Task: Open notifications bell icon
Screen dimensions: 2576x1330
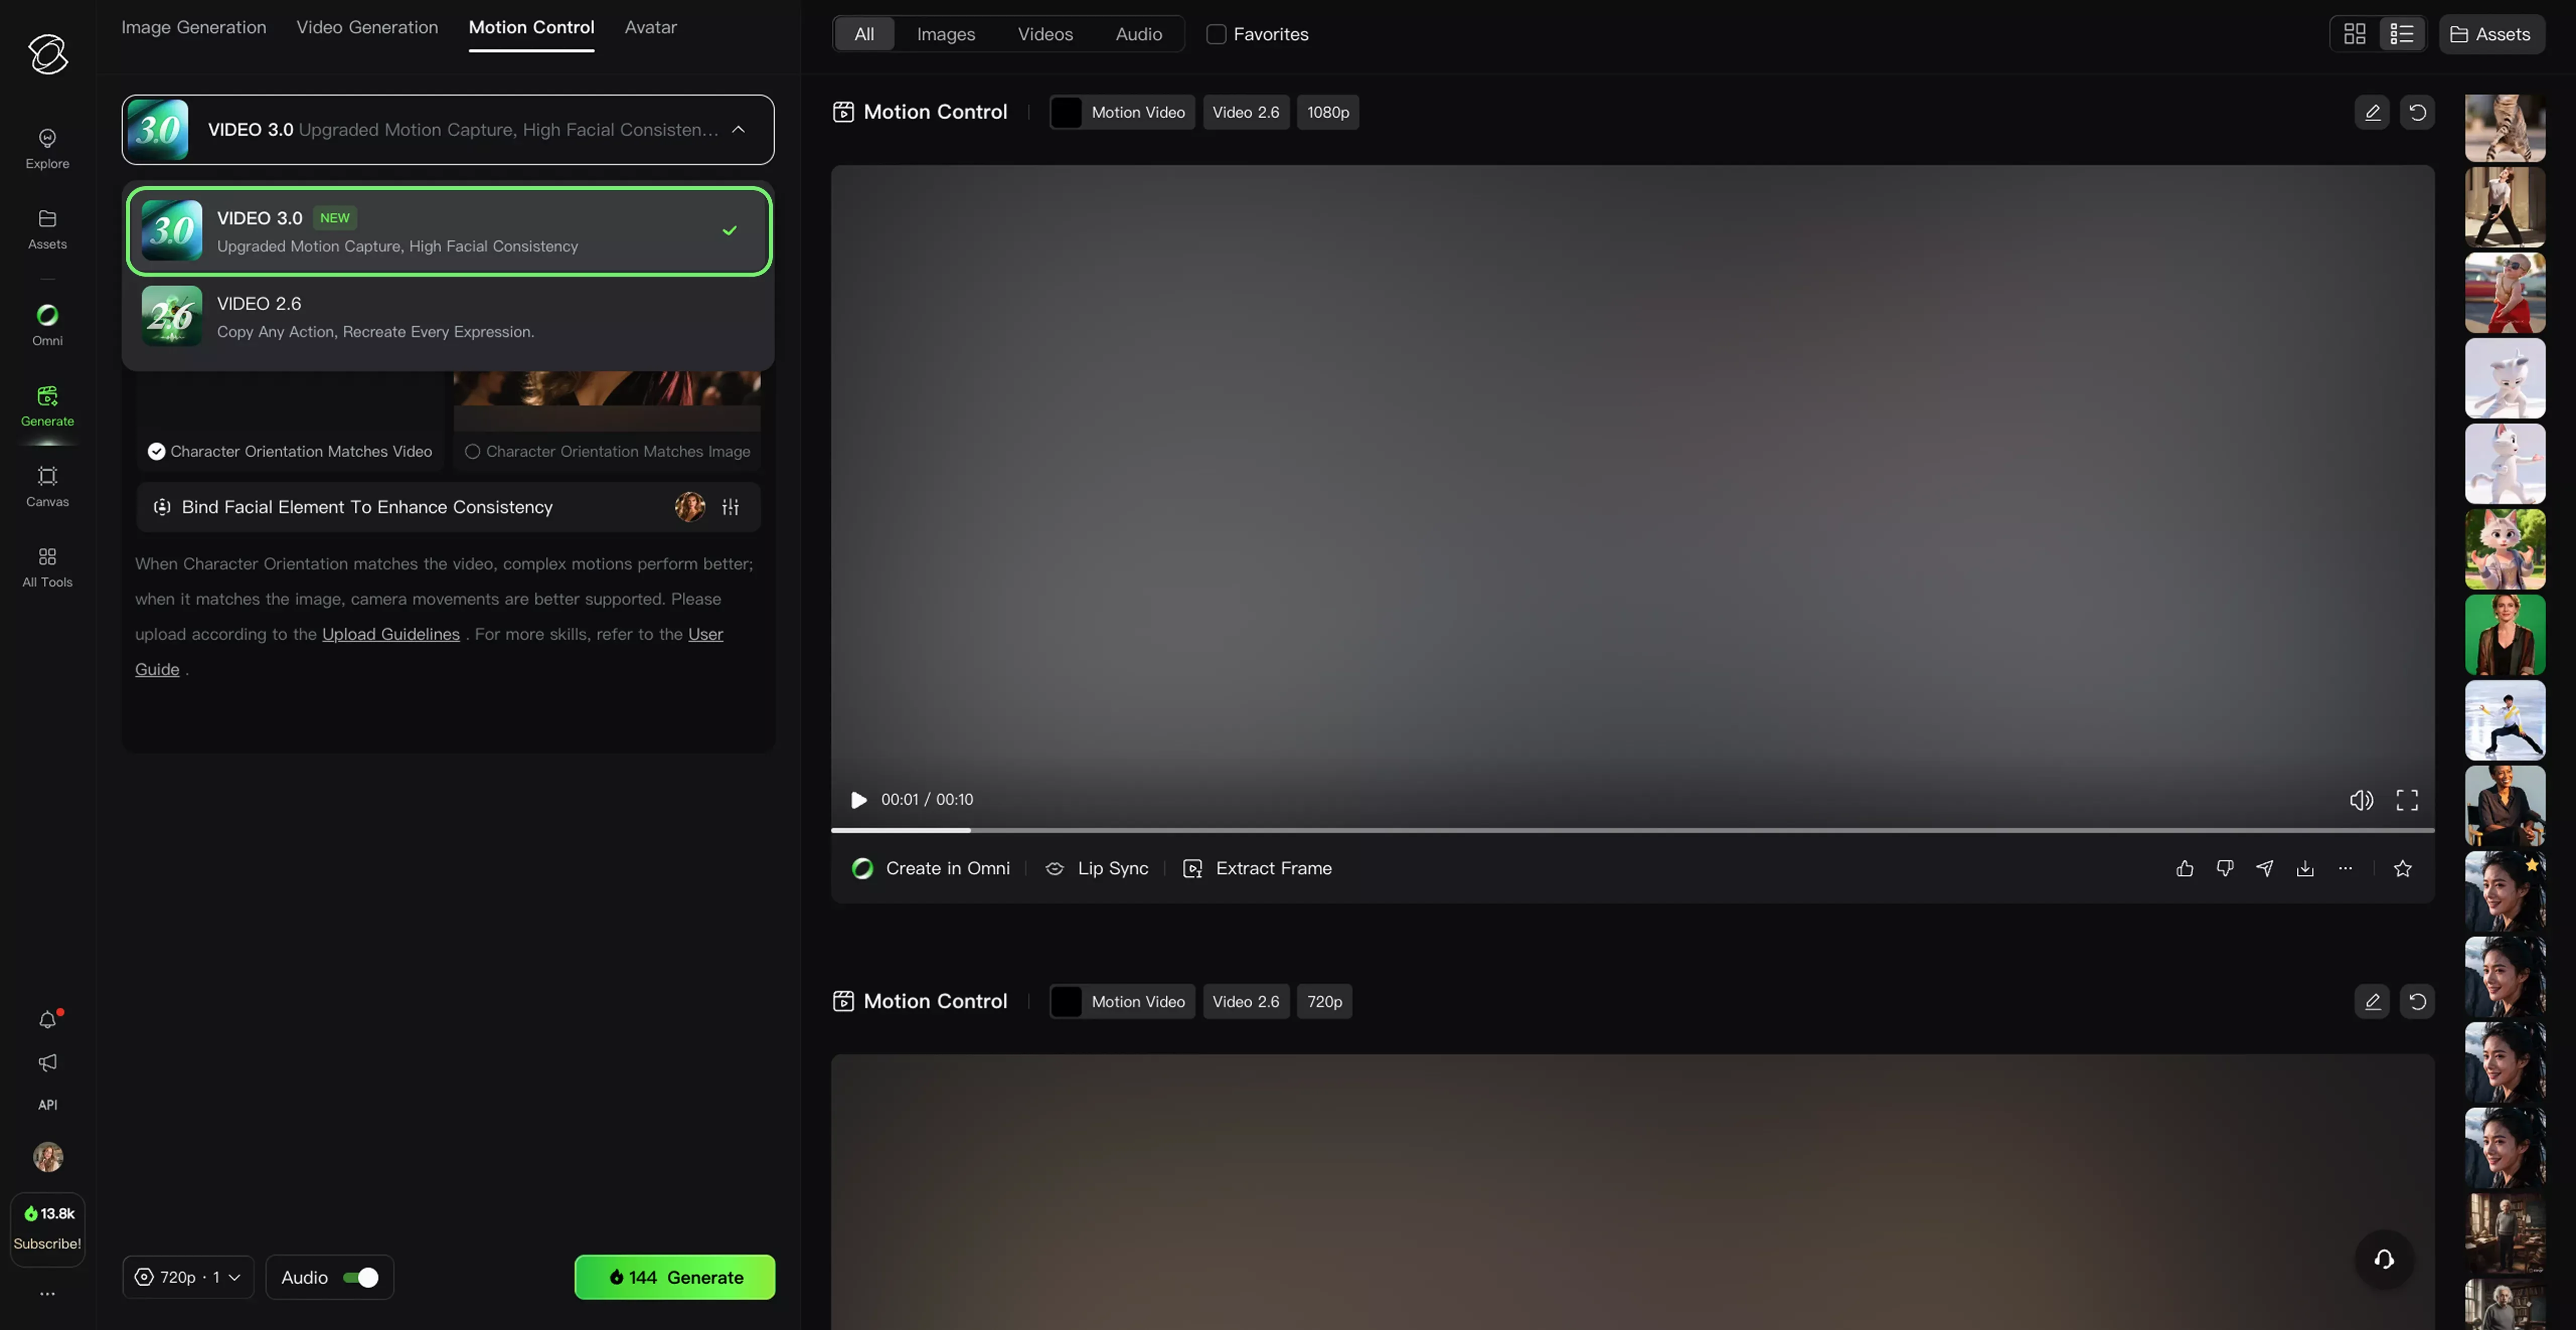Action: coord(47,1019)
